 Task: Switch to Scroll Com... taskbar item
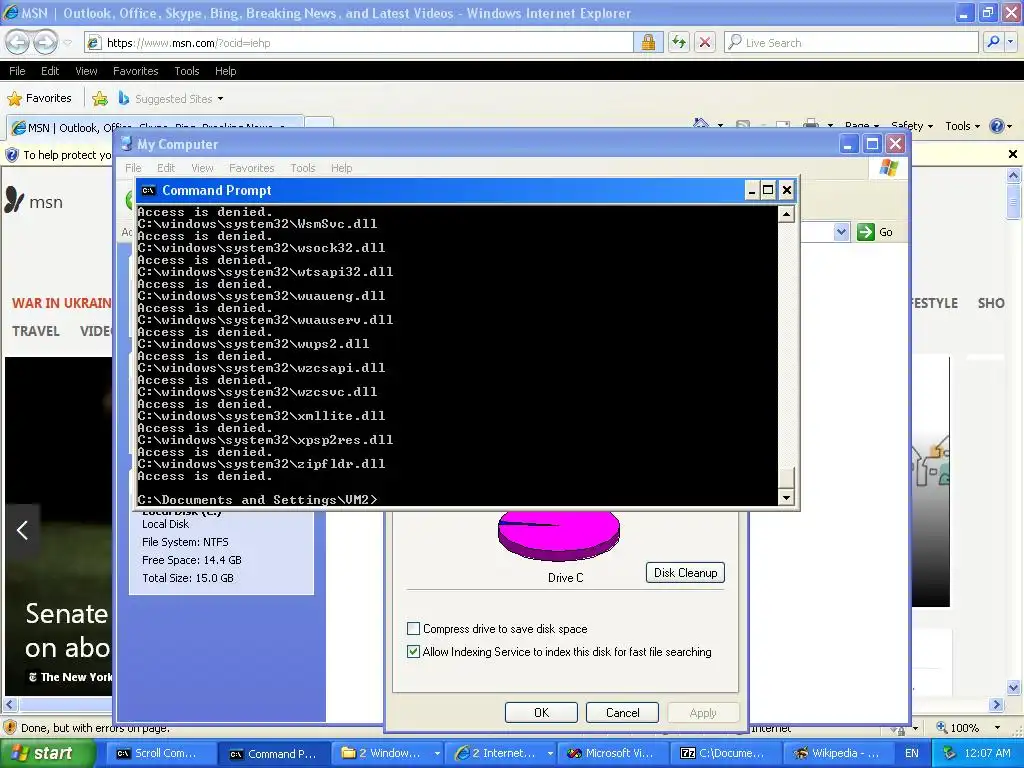(160, 753)
